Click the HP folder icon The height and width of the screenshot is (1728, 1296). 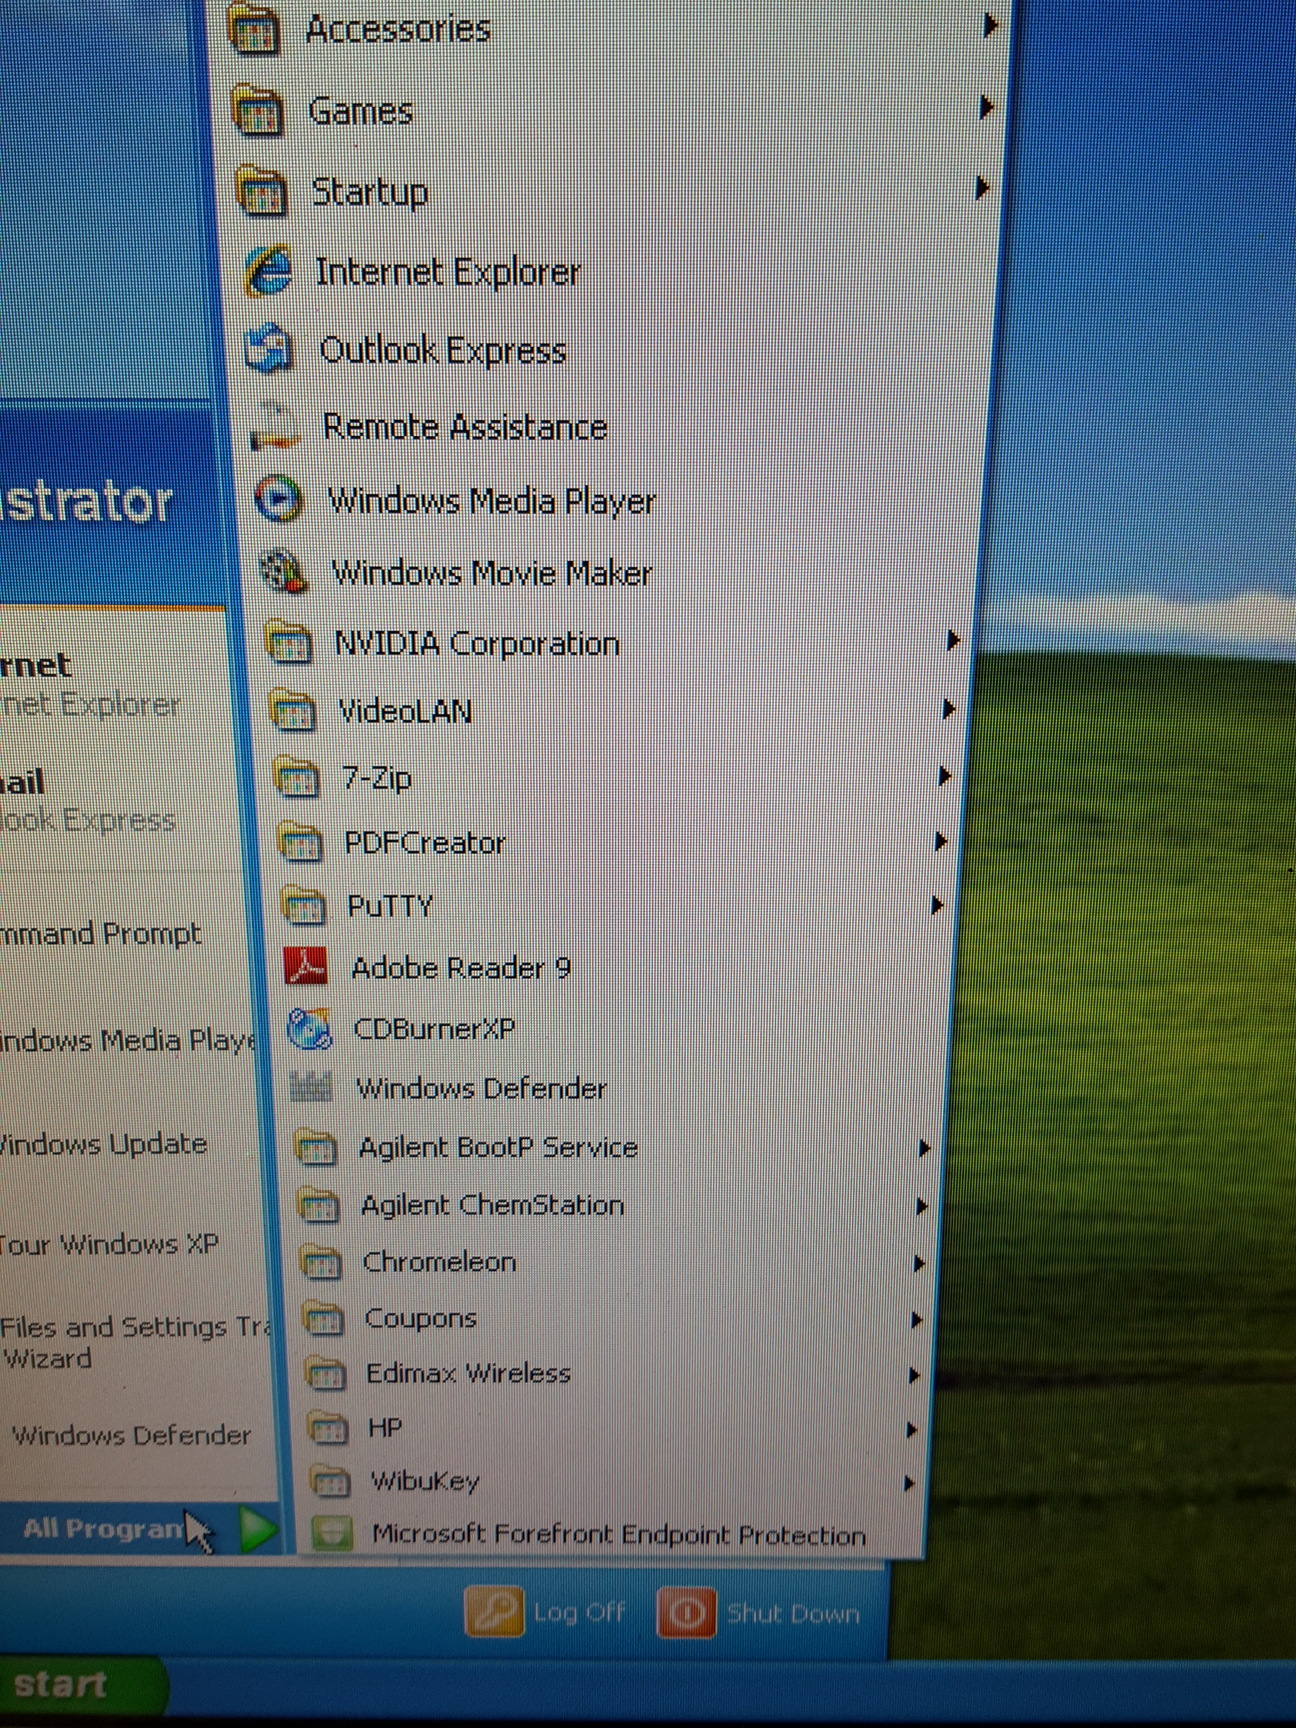click(327, 1427)
